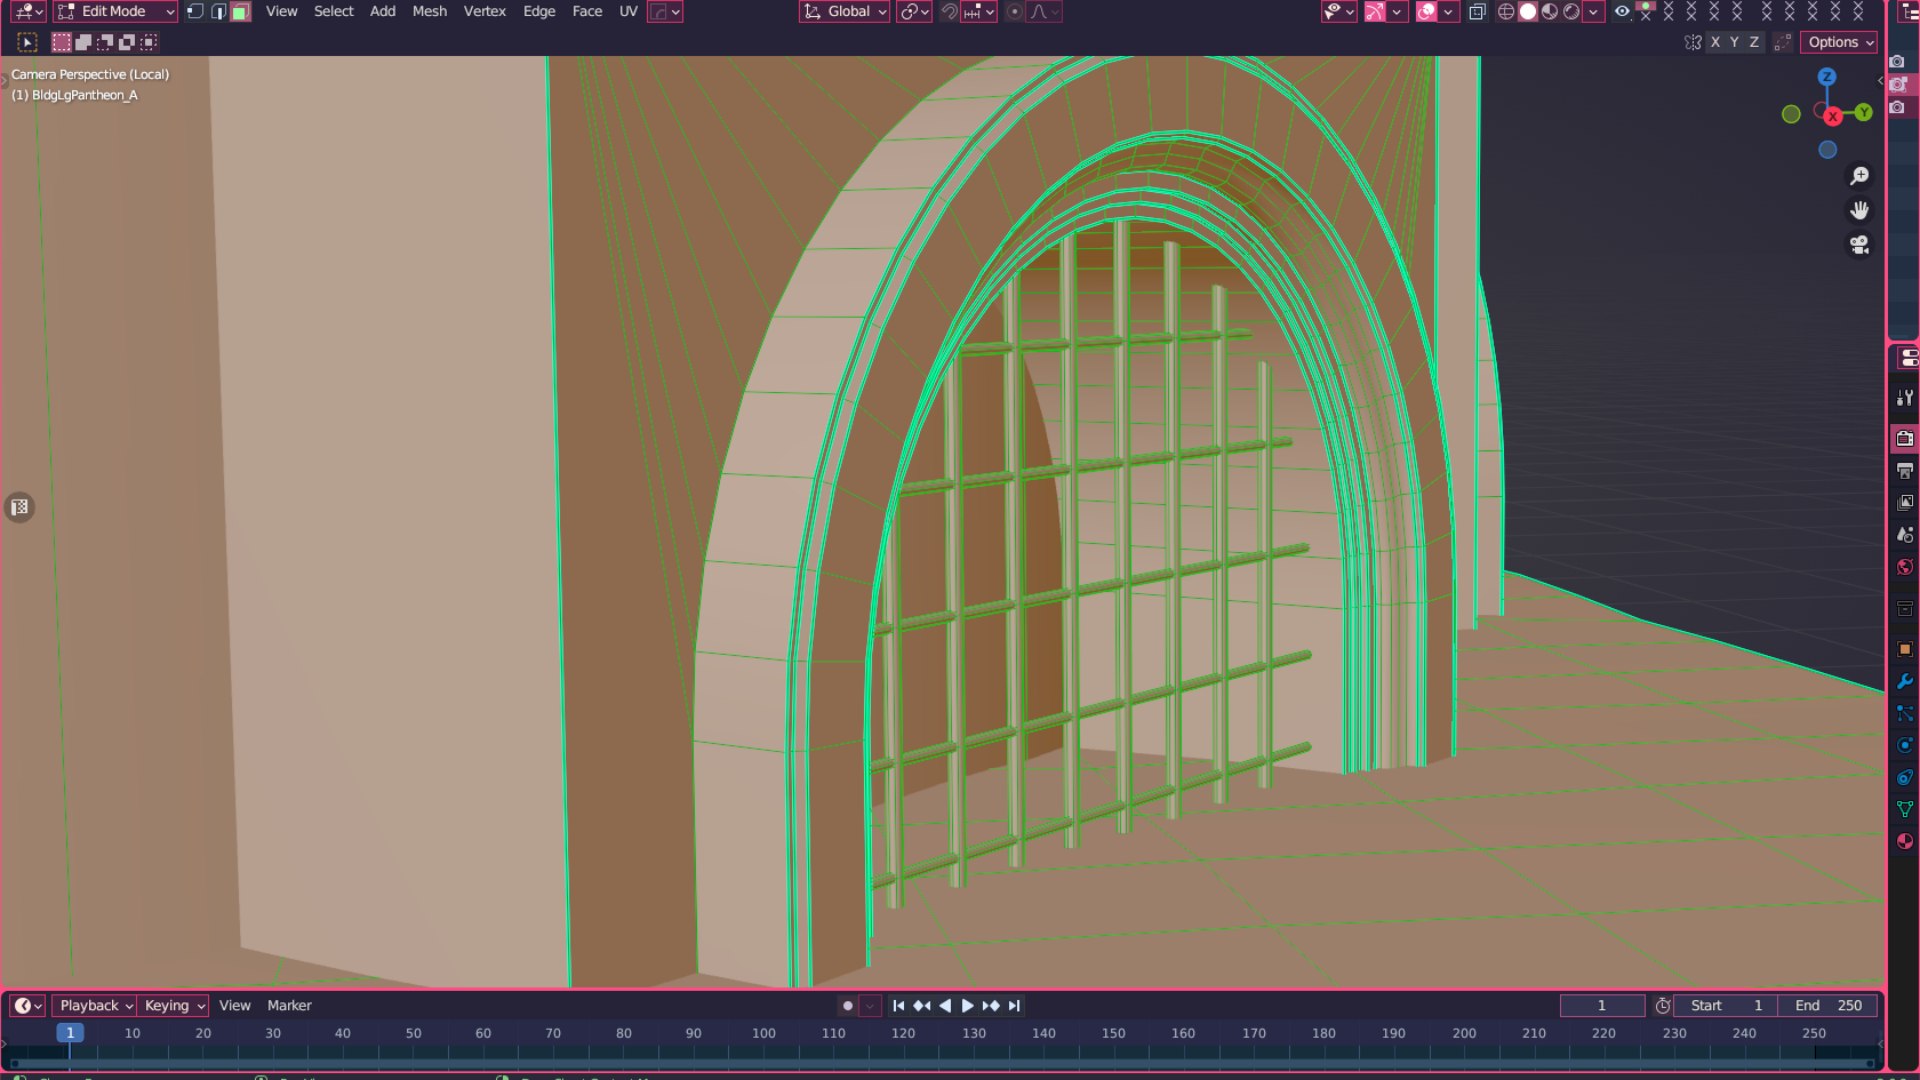
Task: Click the pan hand viewport icon
Action: [1859, 210]
